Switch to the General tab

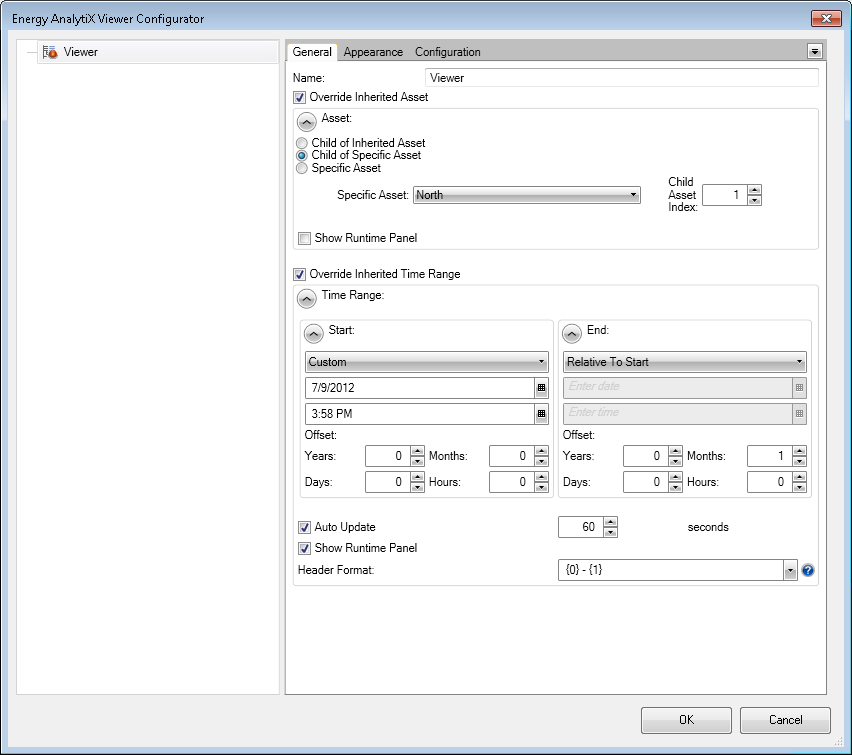point(312,52)
